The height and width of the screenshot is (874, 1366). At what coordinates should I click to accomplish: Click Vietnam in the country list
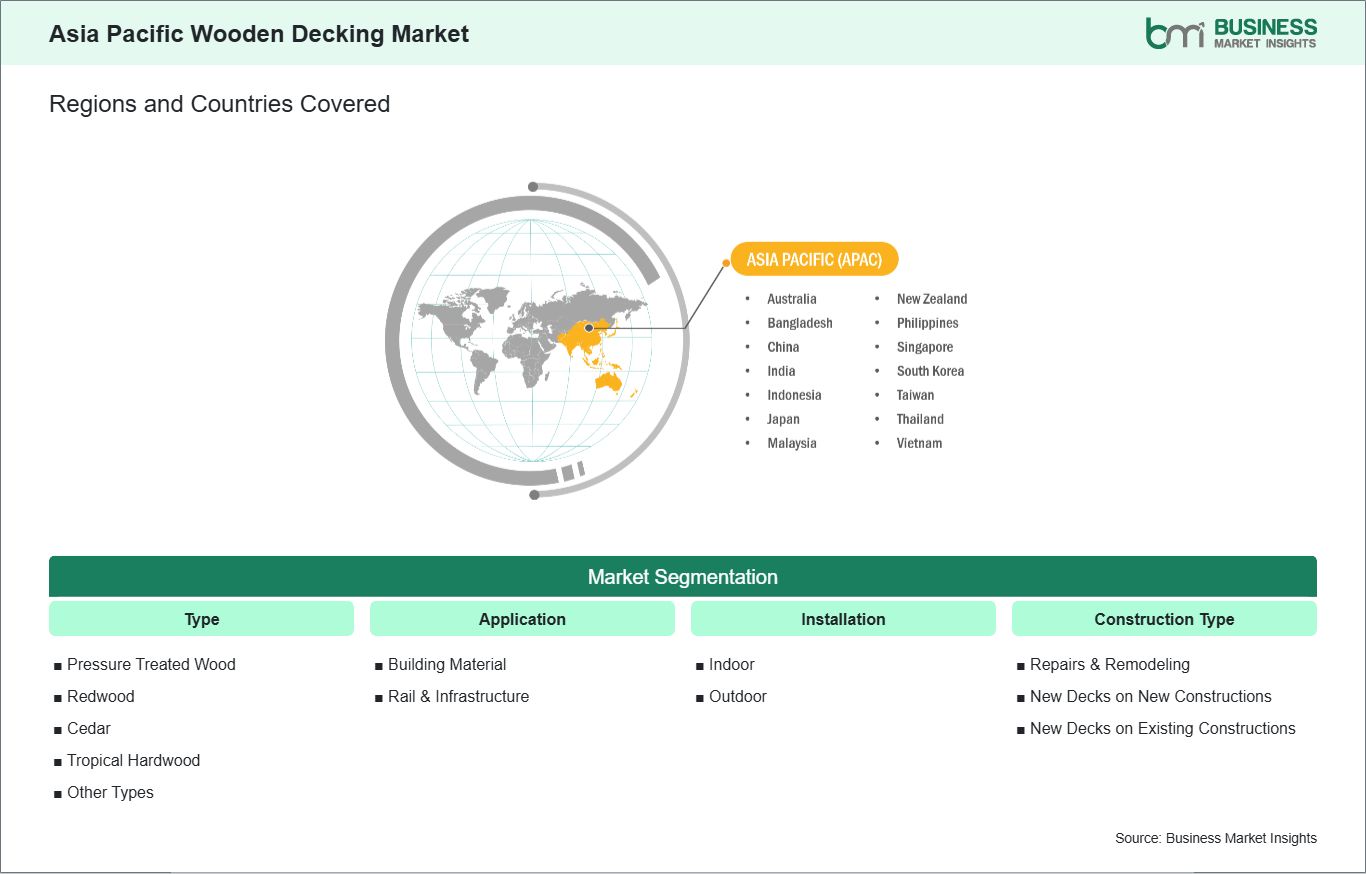[919, 443]
